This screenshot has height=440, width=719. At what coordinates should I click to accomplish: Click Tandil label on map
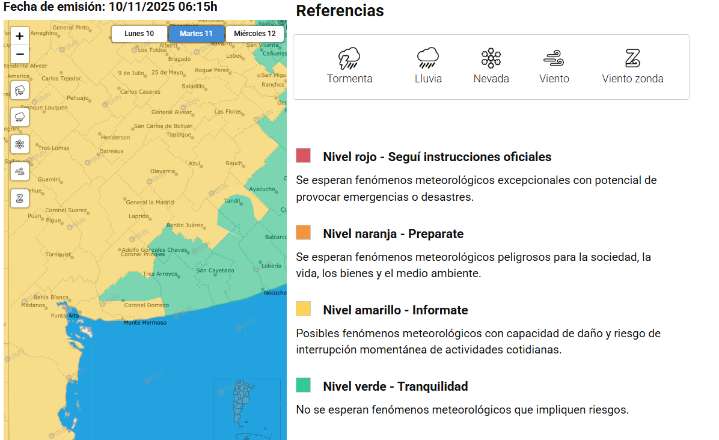click(x=232, y=201)
